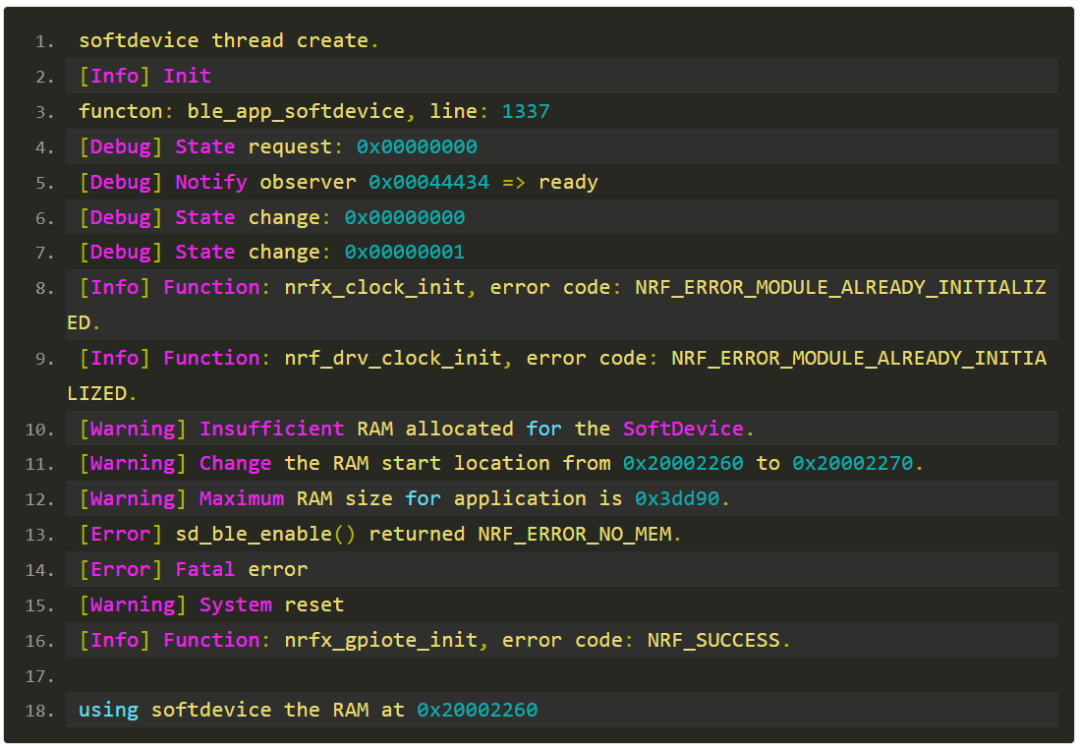Click observer address 0x00044434
1080x747 pixels.
pos(429,182)
